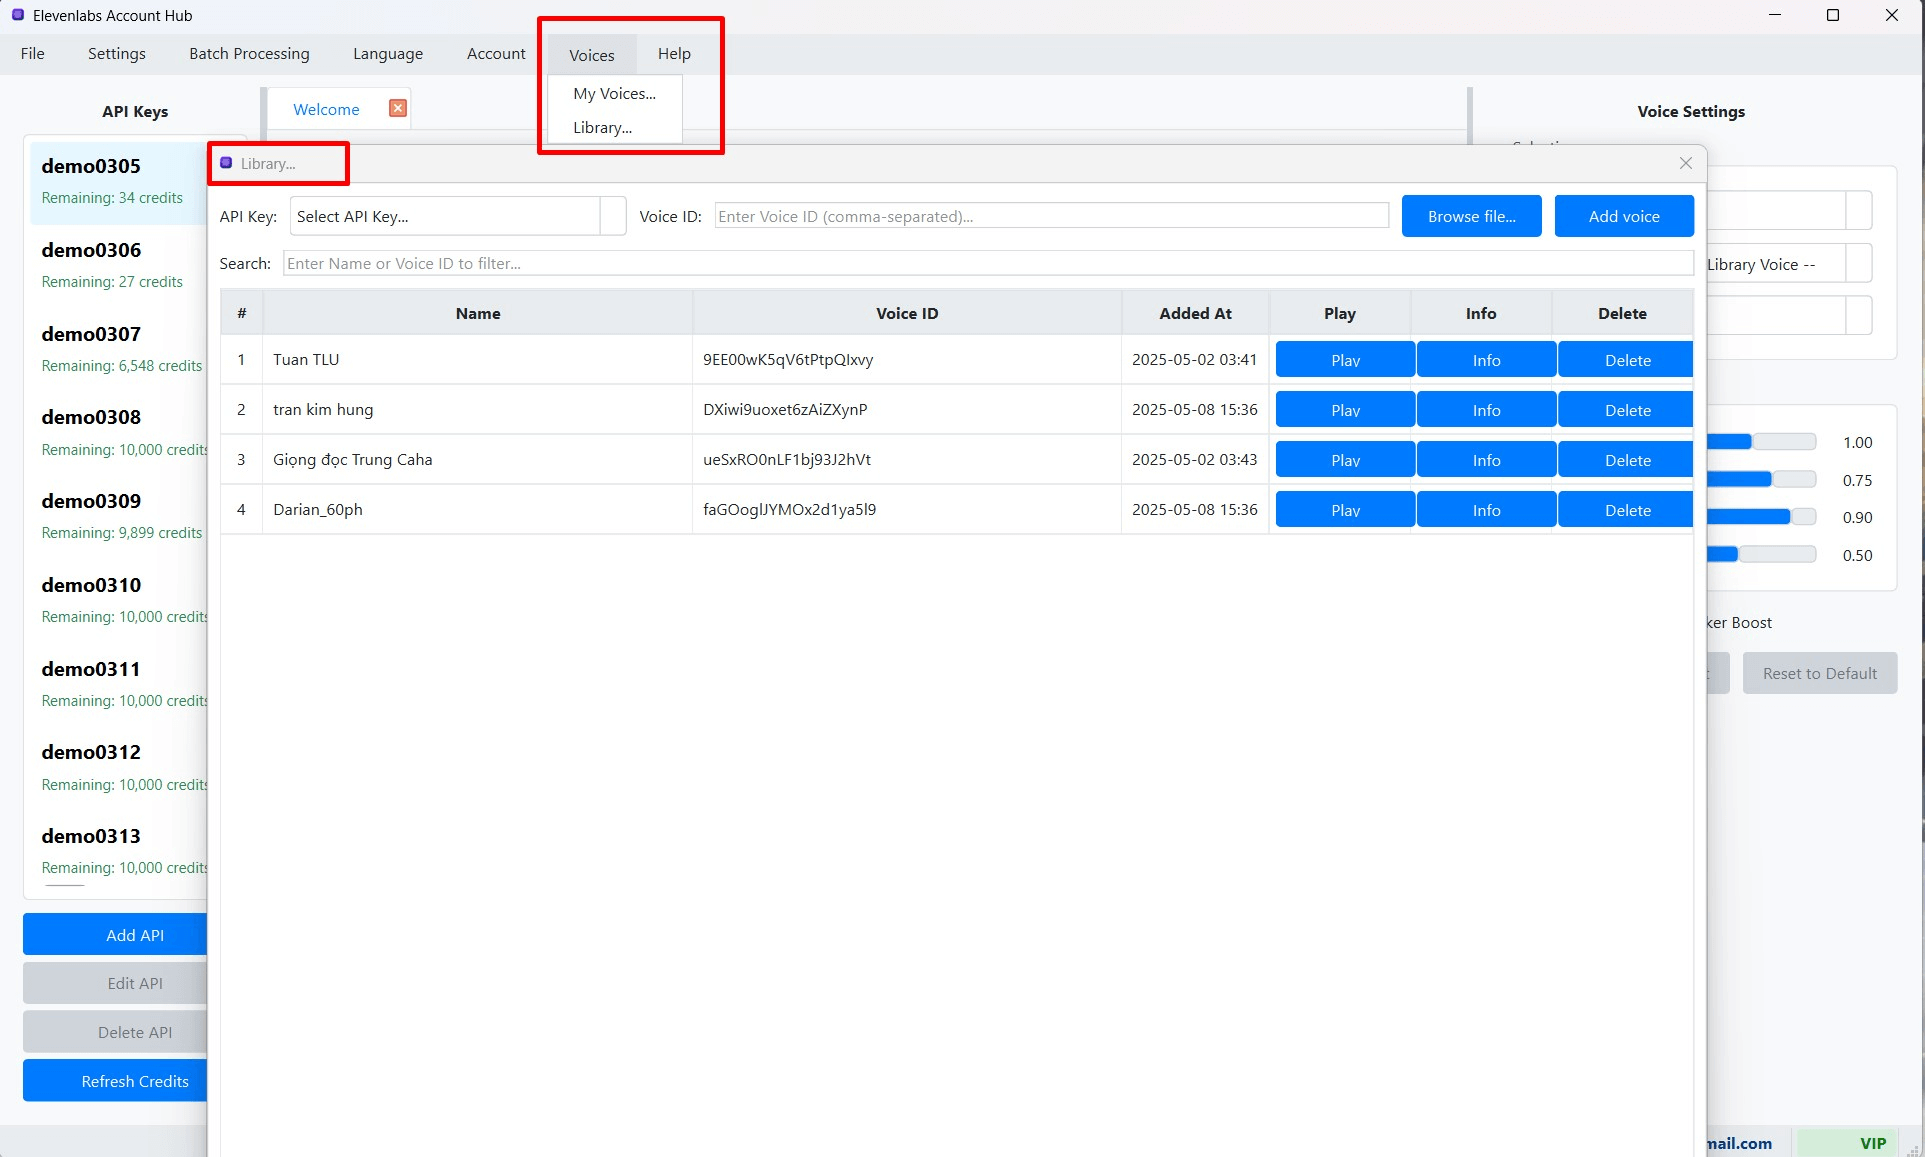This screenshot has height=1157, width=1925.
Task: Delete the tran kim hung voice
Action: (x=1626, y=410)
